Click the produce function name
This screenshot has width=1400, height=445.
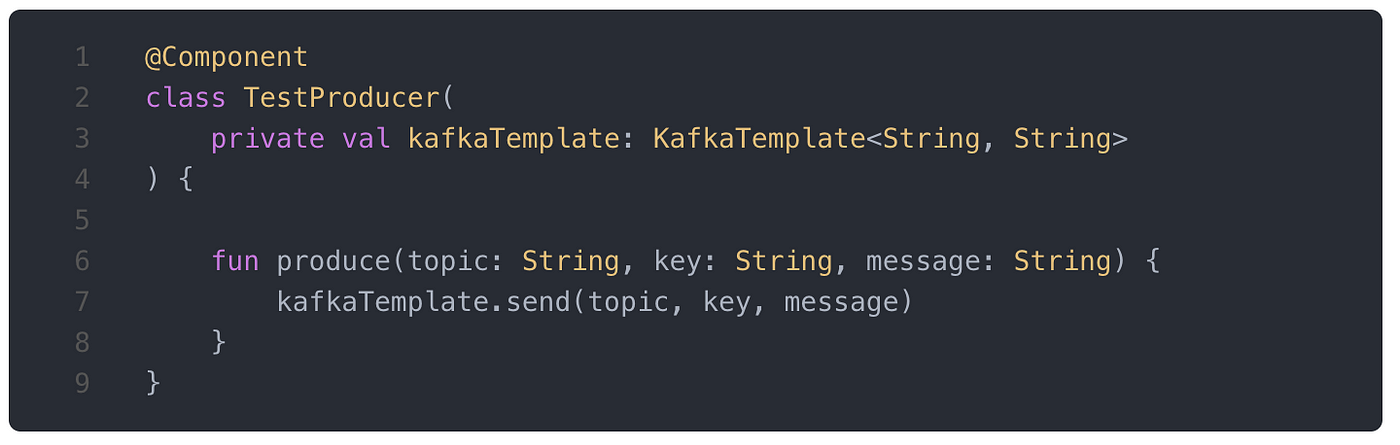pyautogui.click(x=333, y=262)
